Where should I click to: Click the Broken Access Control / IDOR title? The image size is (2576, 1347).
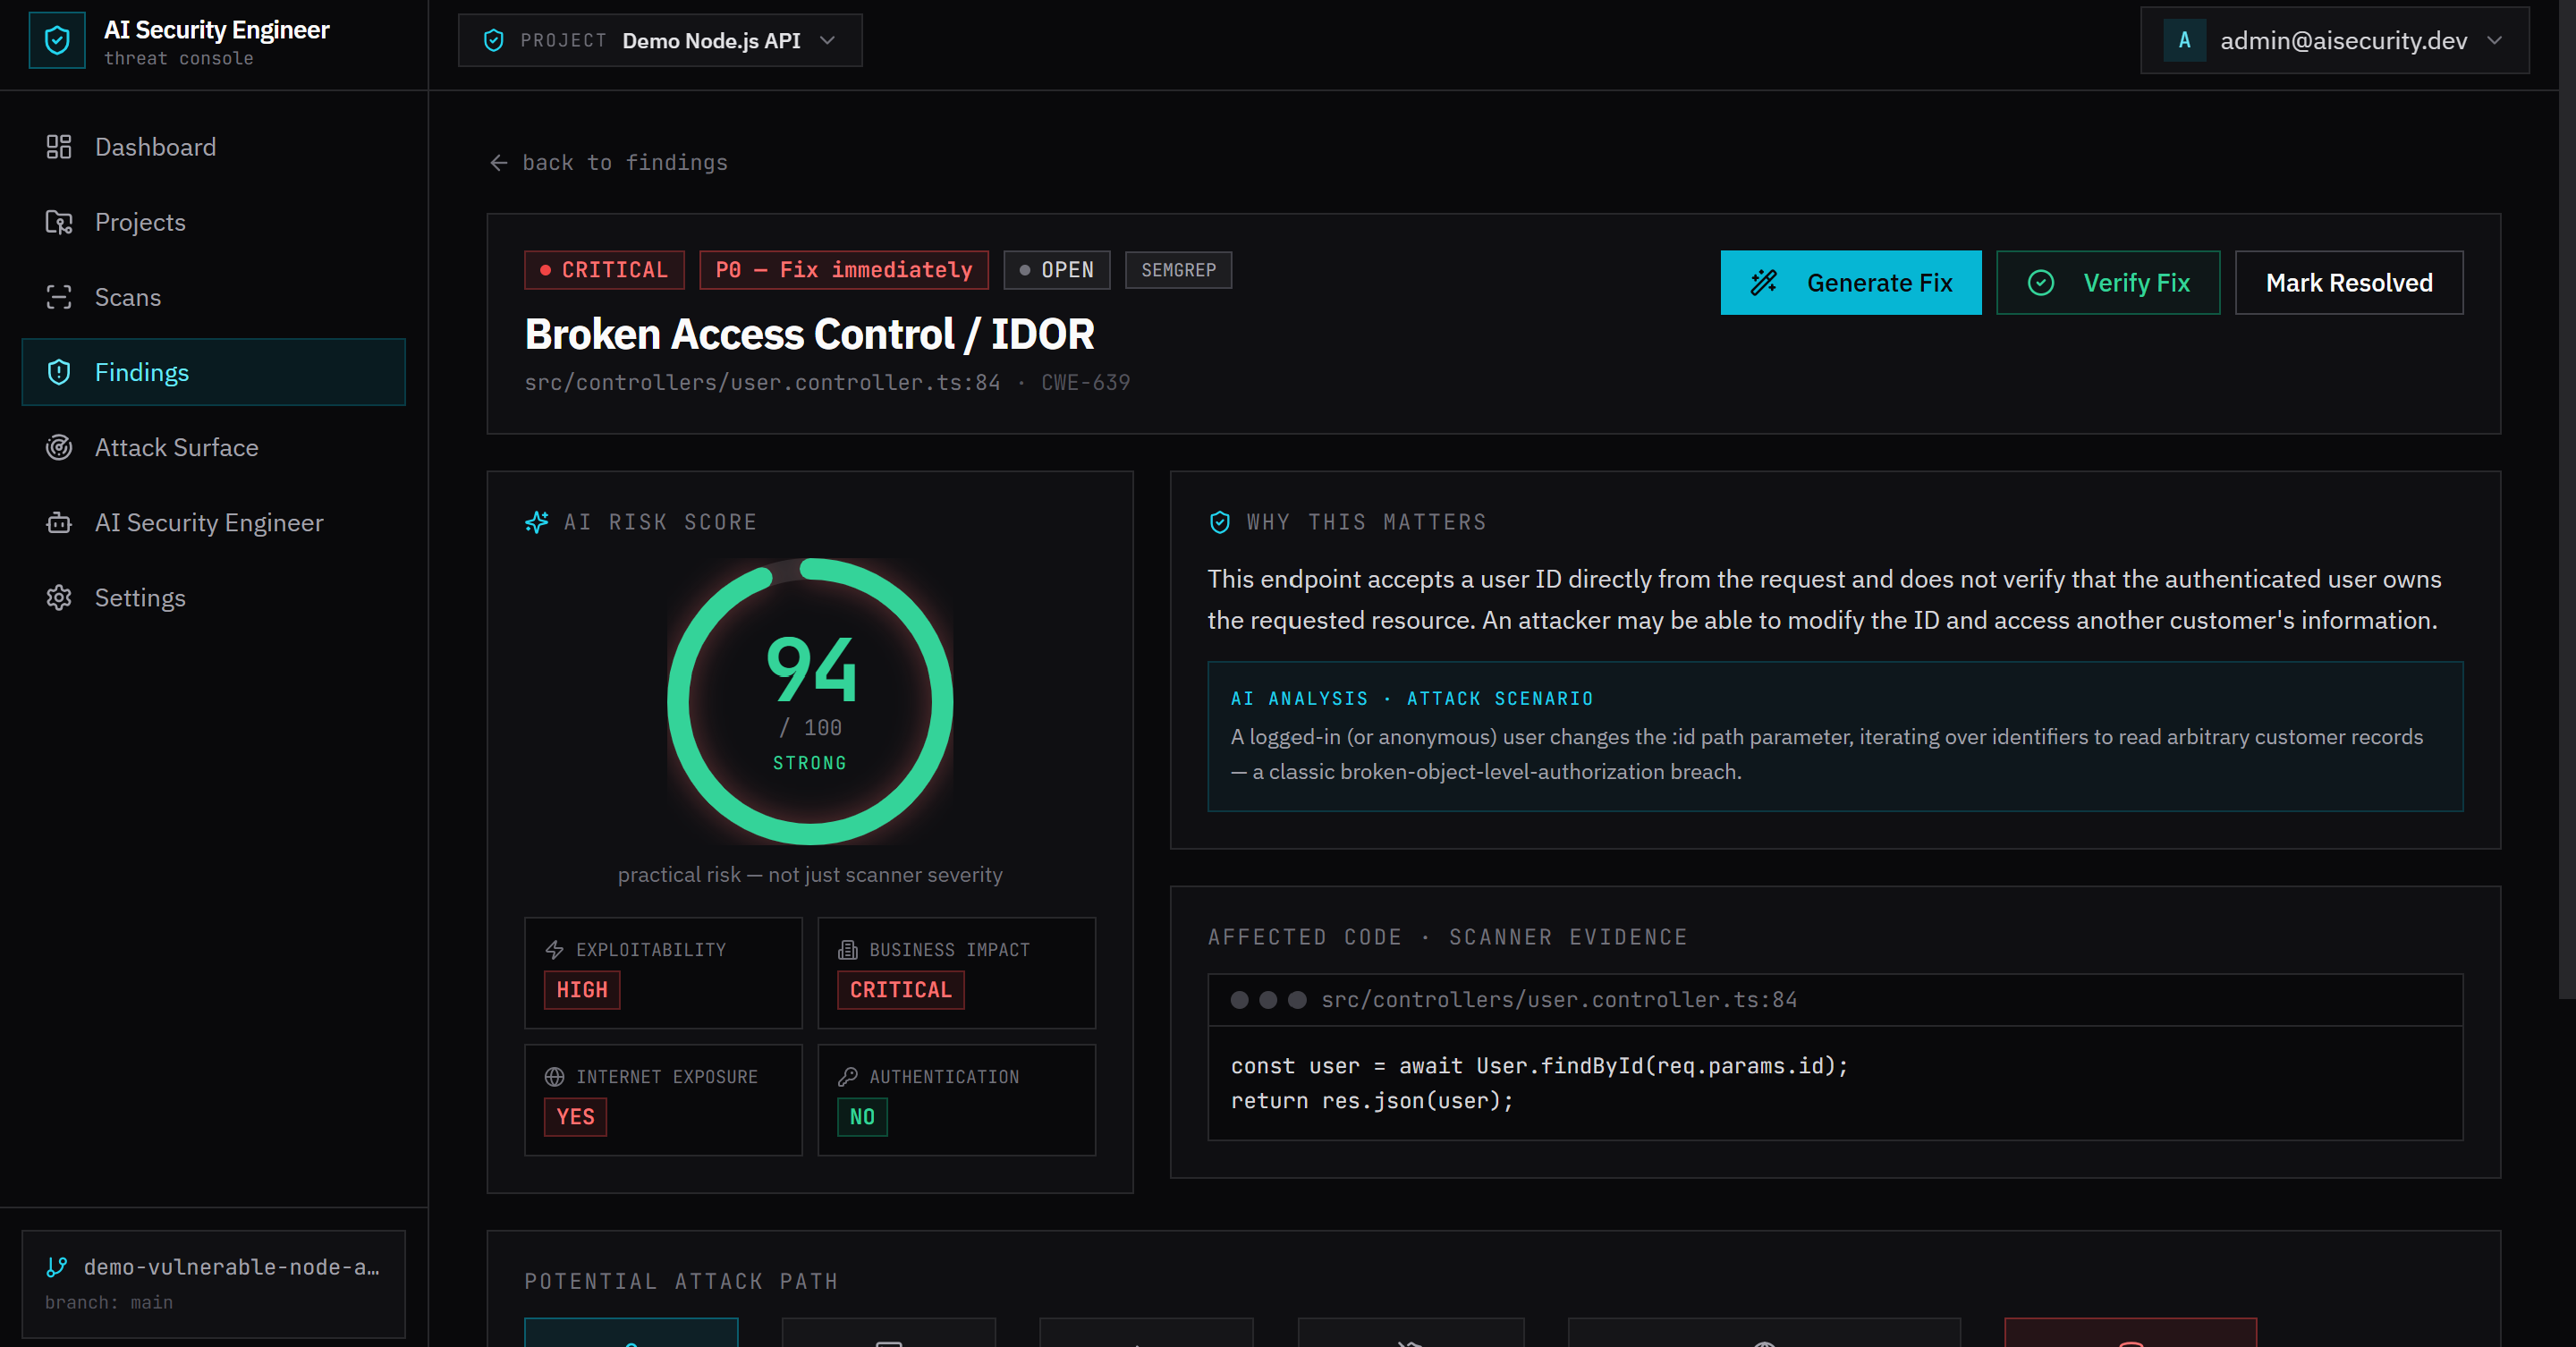pos(809,334)
